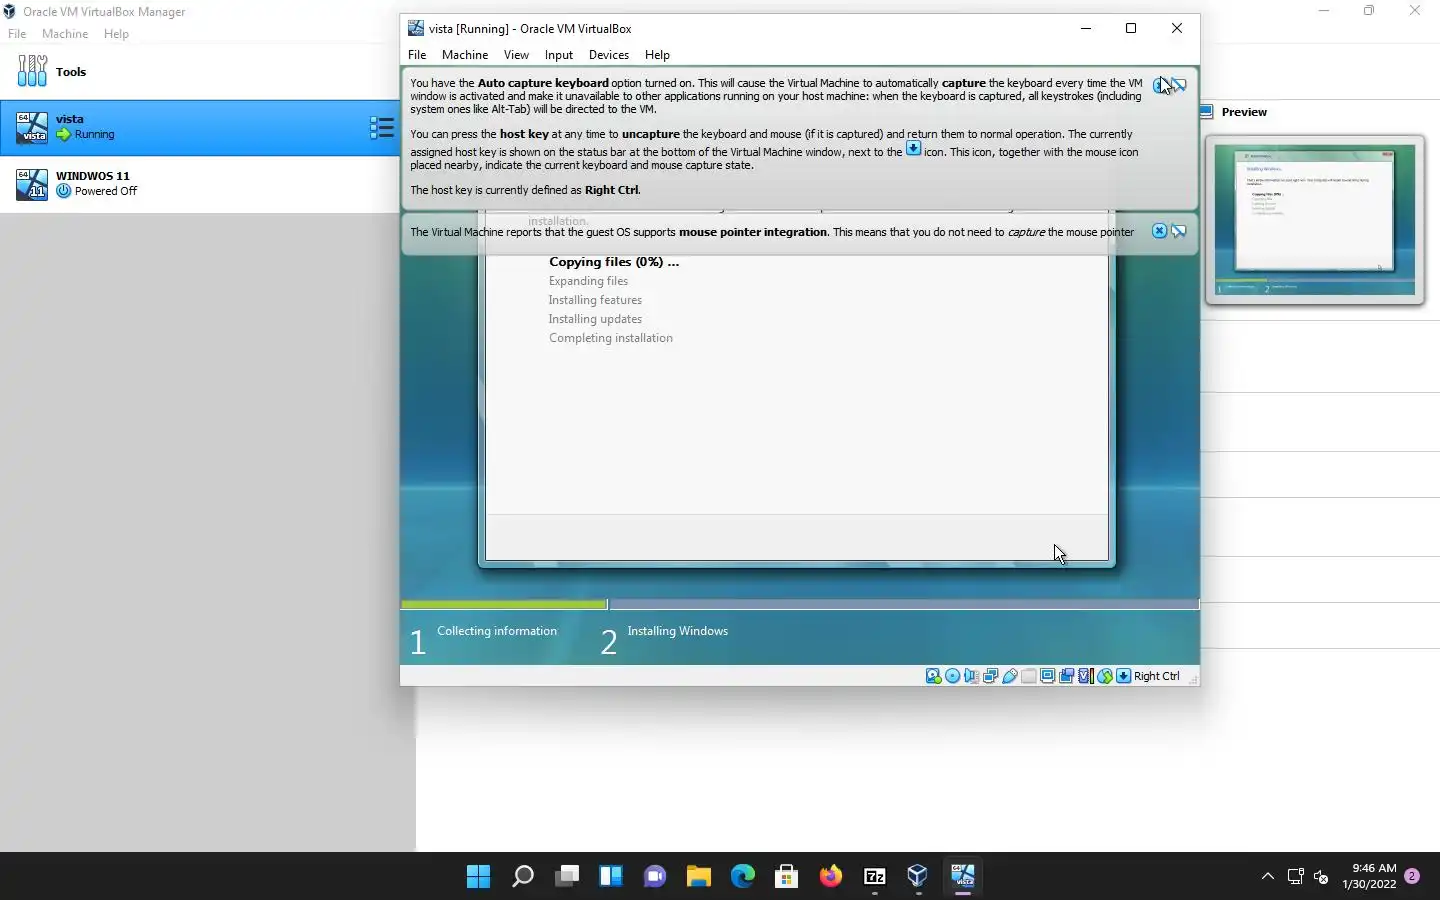
Task: Select the vista VM icon in Manager list
Action: click(x=32, y=127)
